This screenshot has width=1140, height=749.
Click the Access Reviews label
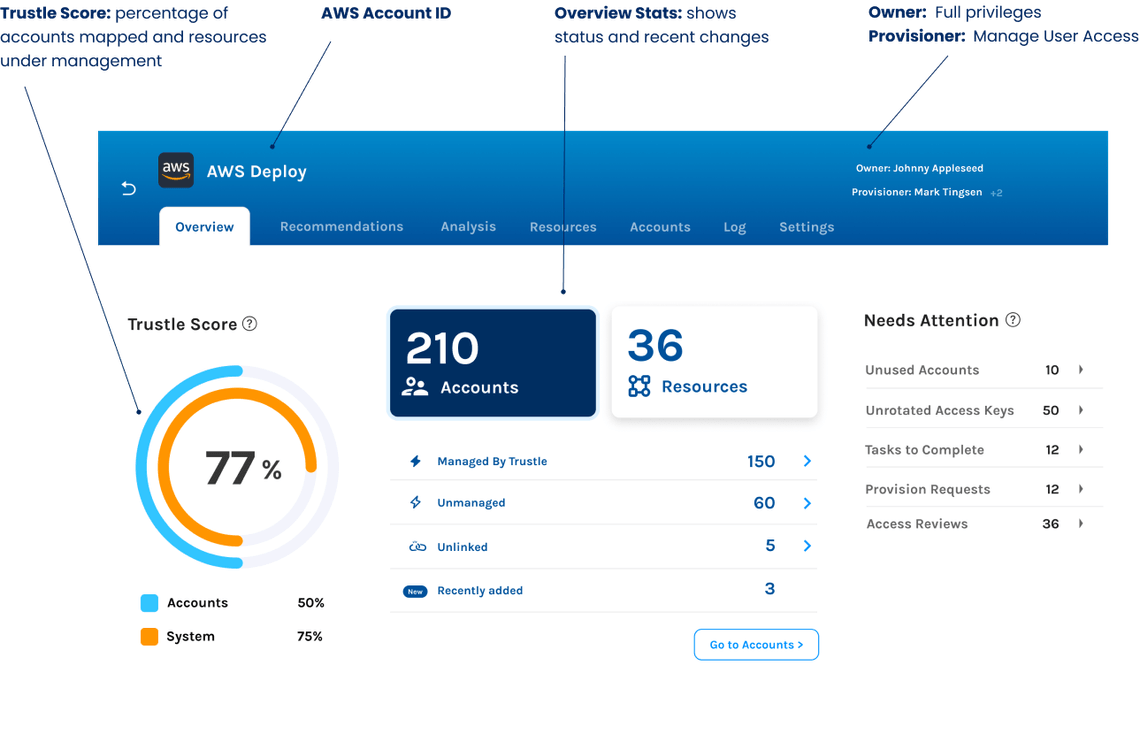[917, 524]
